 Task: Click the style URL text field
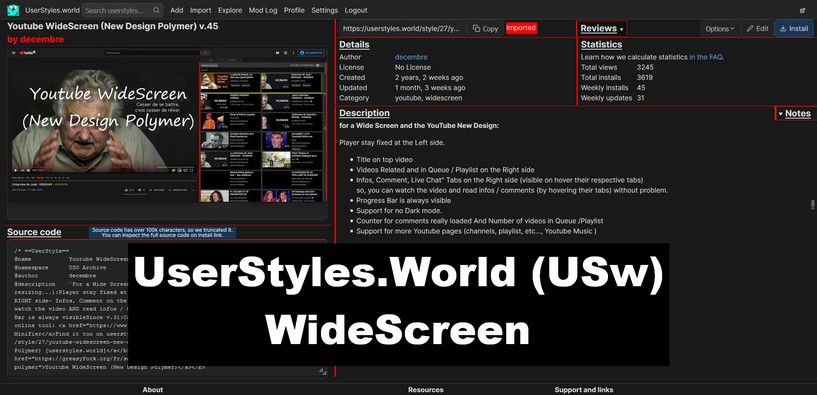[x=403, y=29]
